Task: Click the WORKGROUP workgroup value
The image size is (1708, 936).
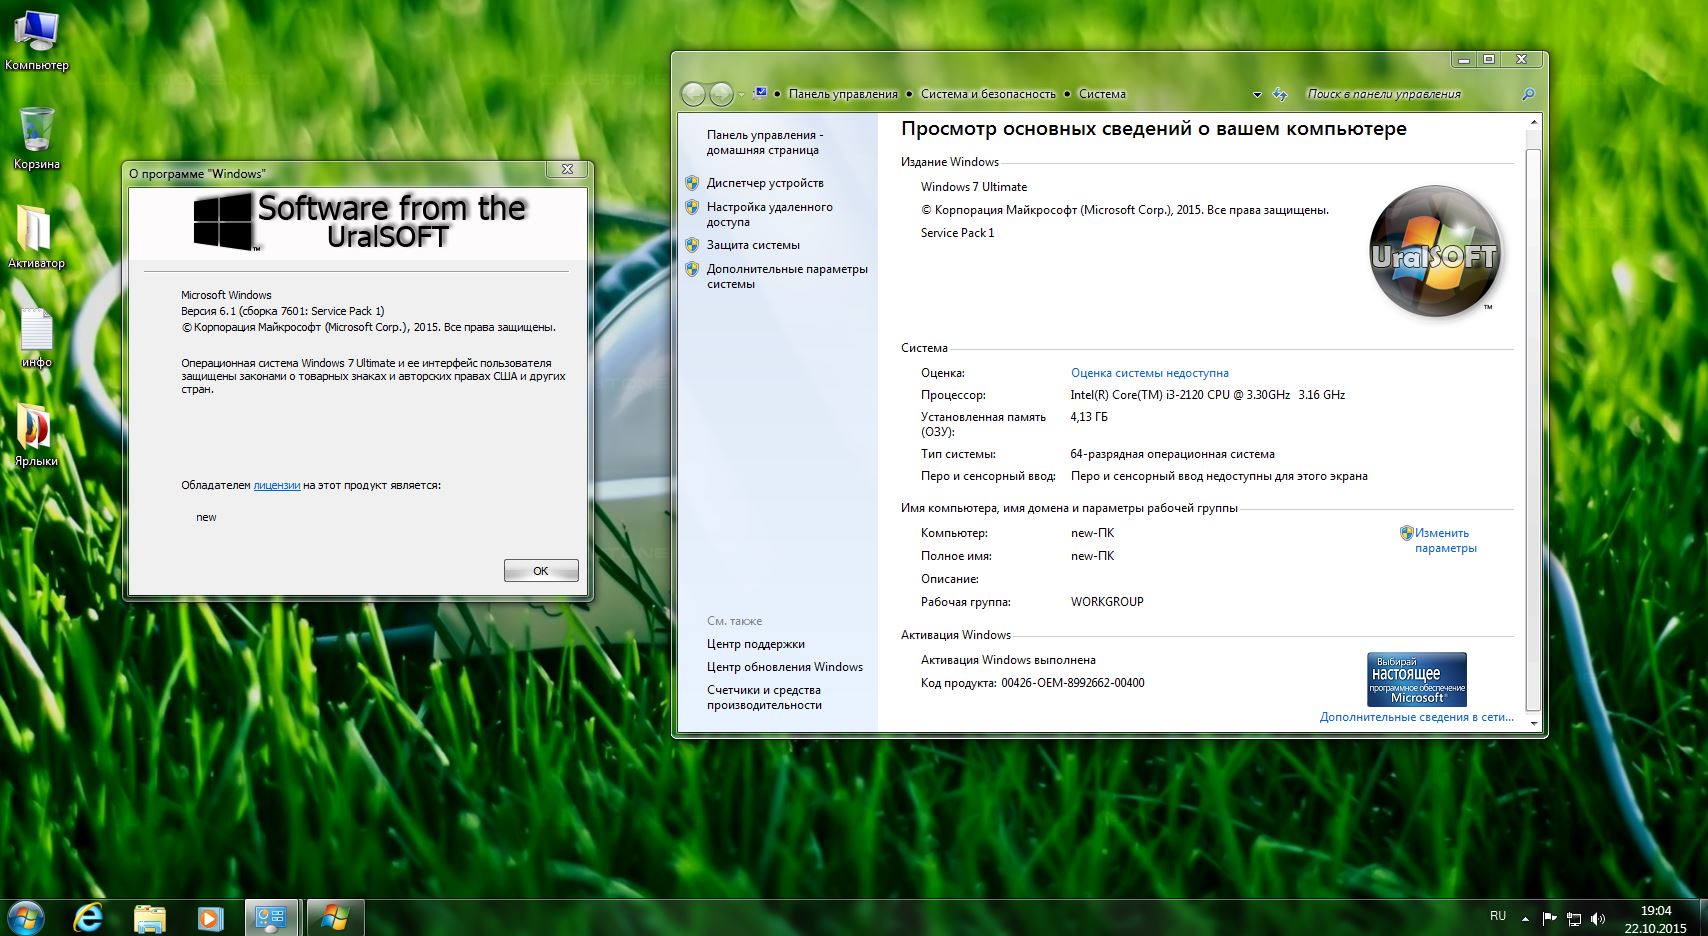Action: (x=1107, y=602)
